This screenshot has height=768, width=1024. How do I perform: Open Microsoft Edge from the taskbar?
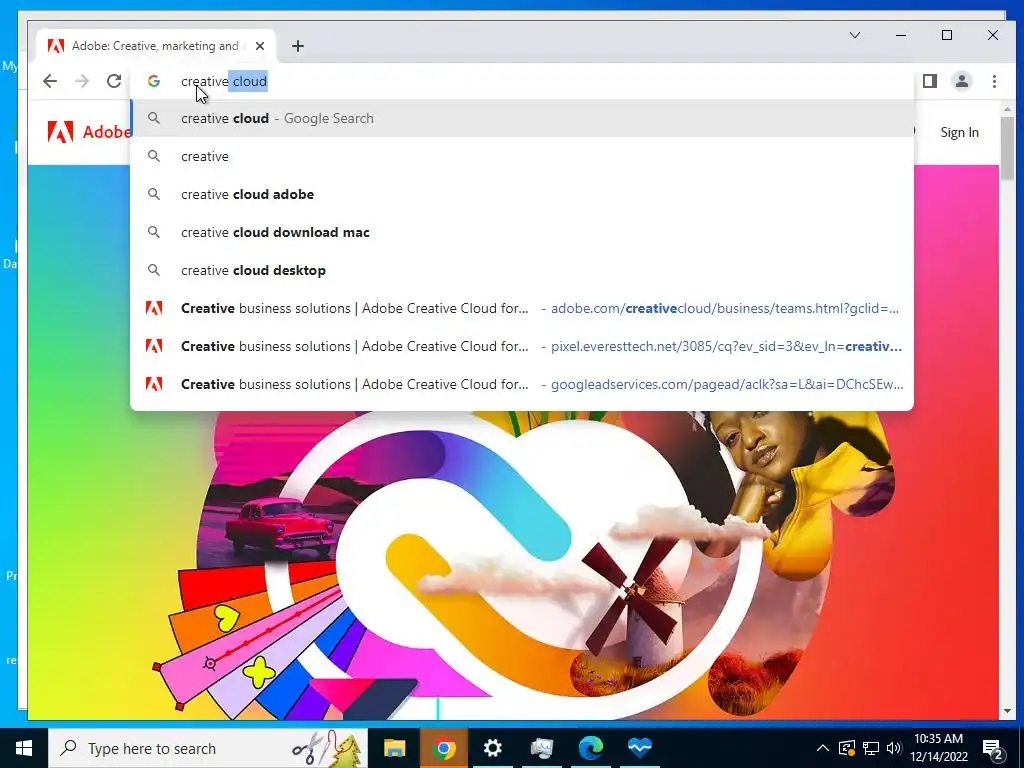(590, 748)
